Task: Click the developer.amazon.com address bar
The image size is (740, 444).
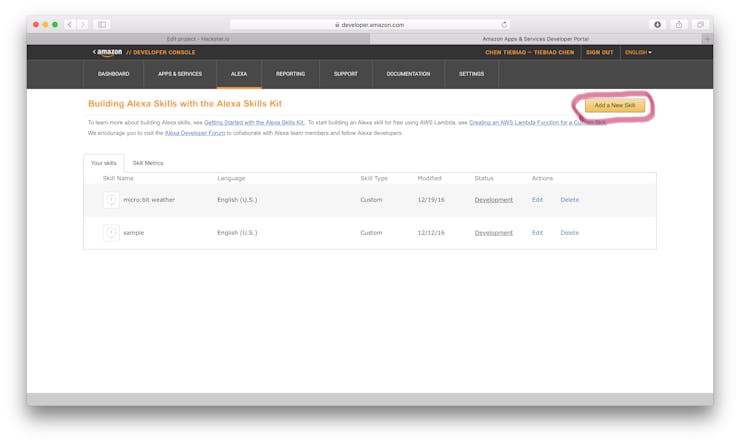Action: 370,25
